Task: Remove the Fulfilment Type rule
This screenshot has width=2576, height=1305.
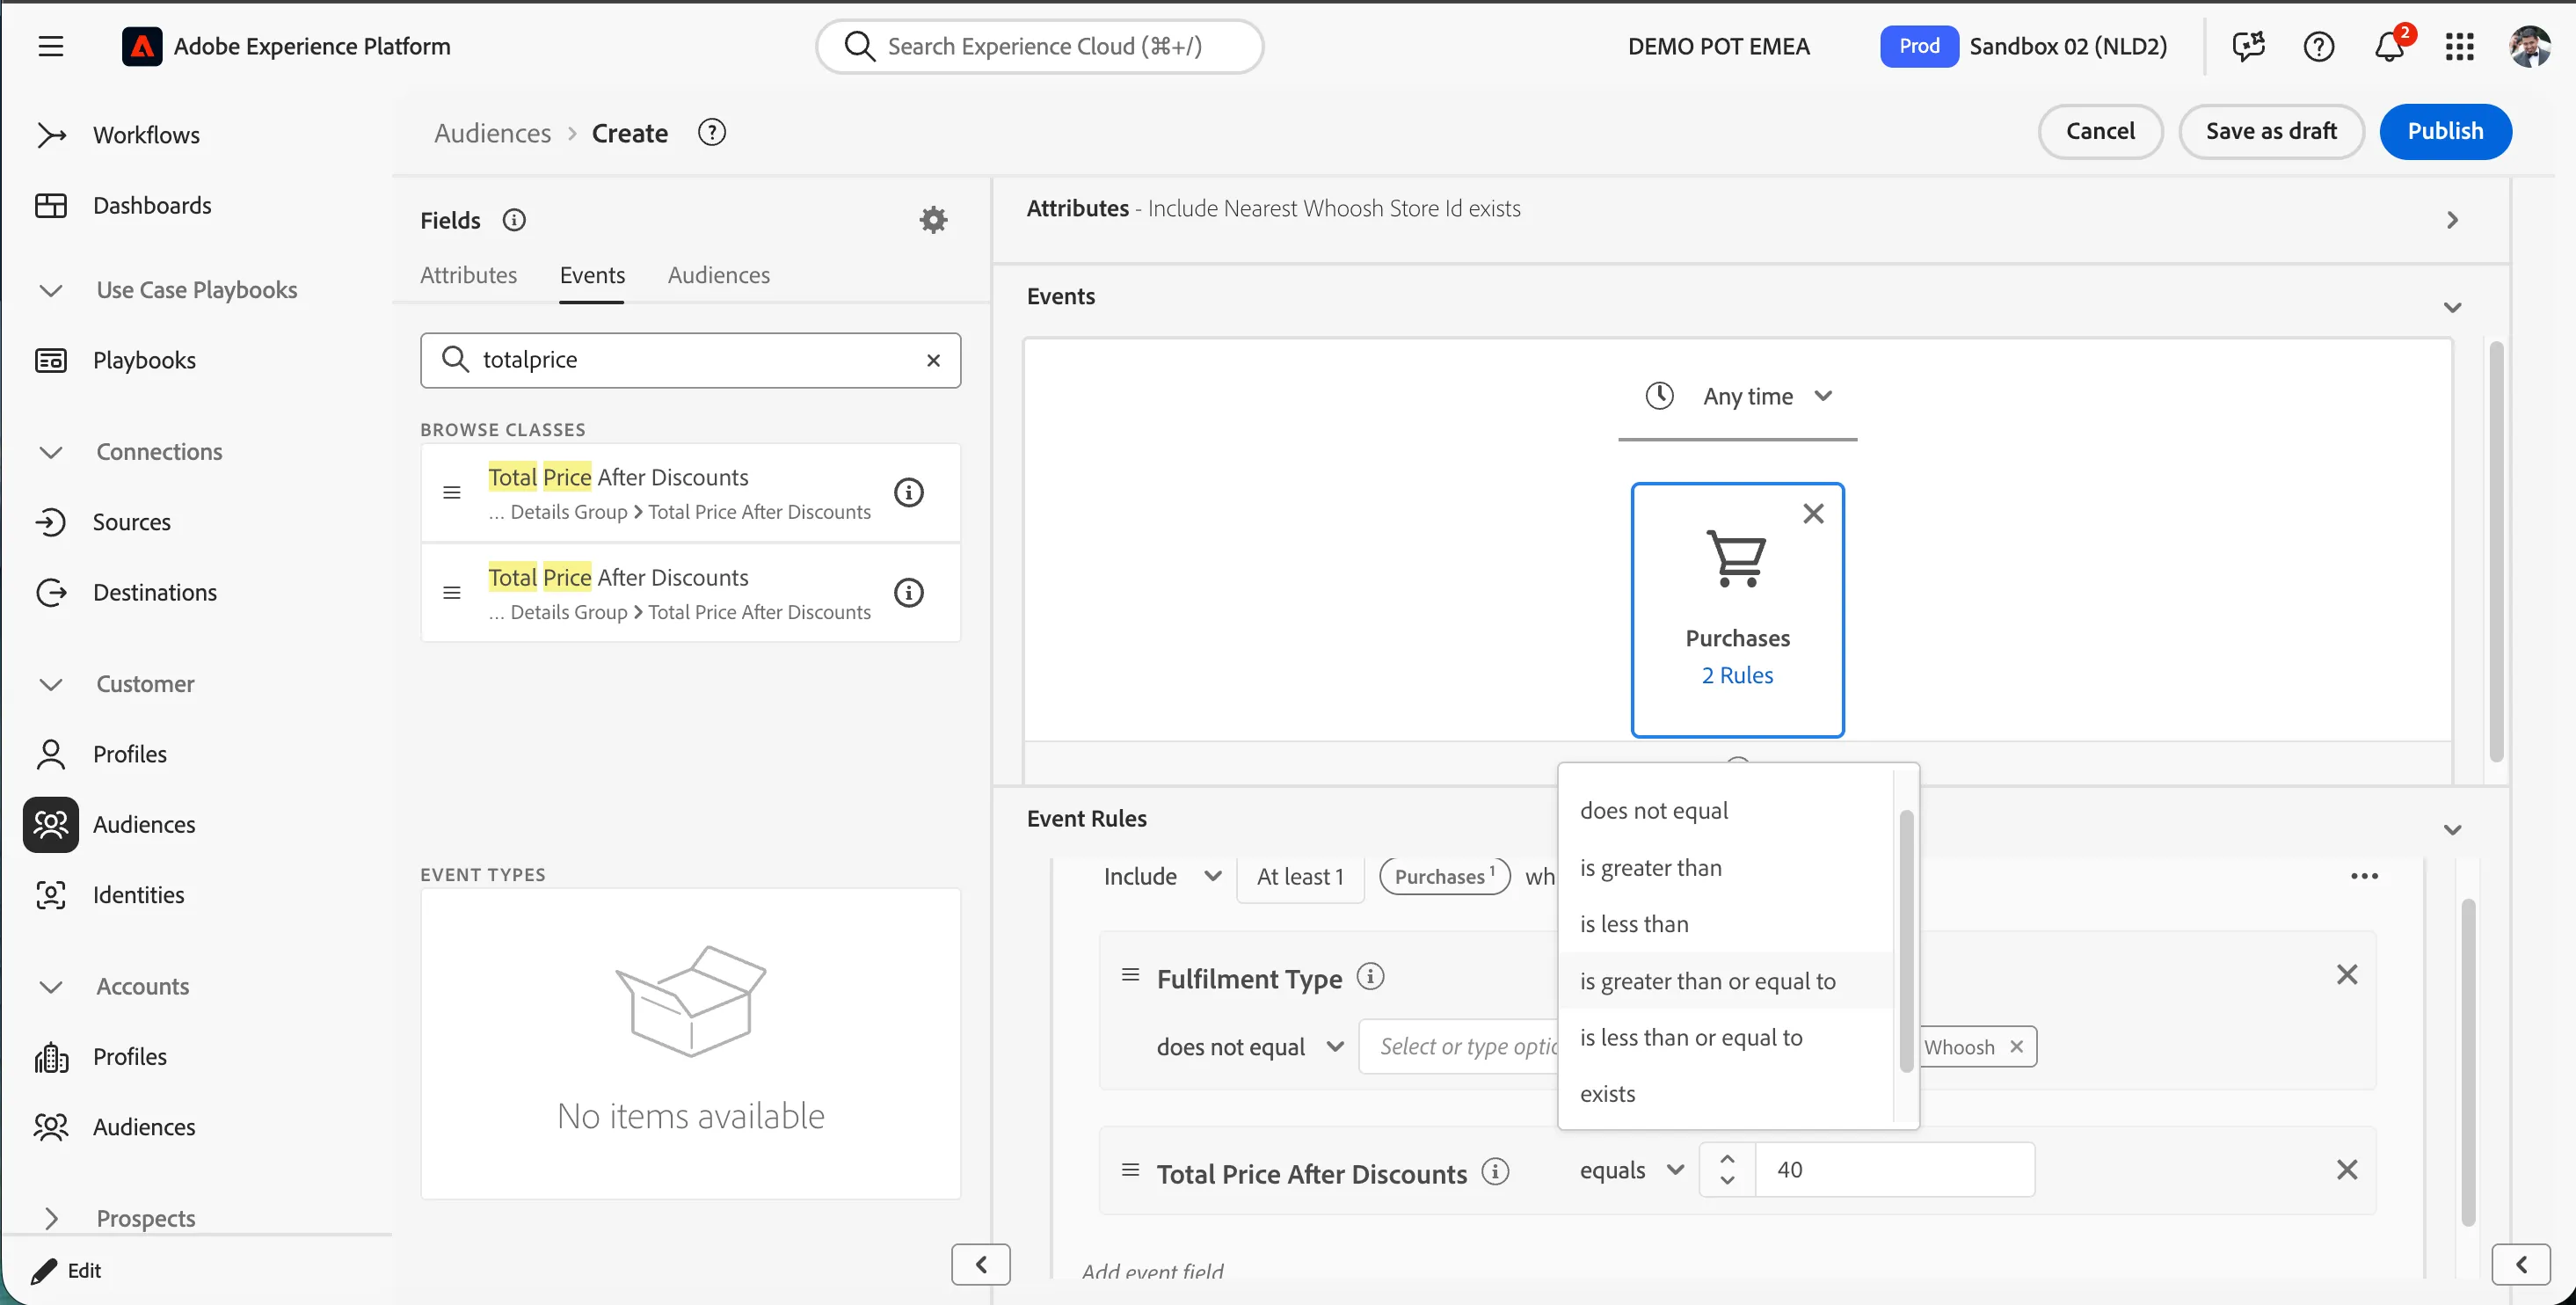Action: point(2347,975)
